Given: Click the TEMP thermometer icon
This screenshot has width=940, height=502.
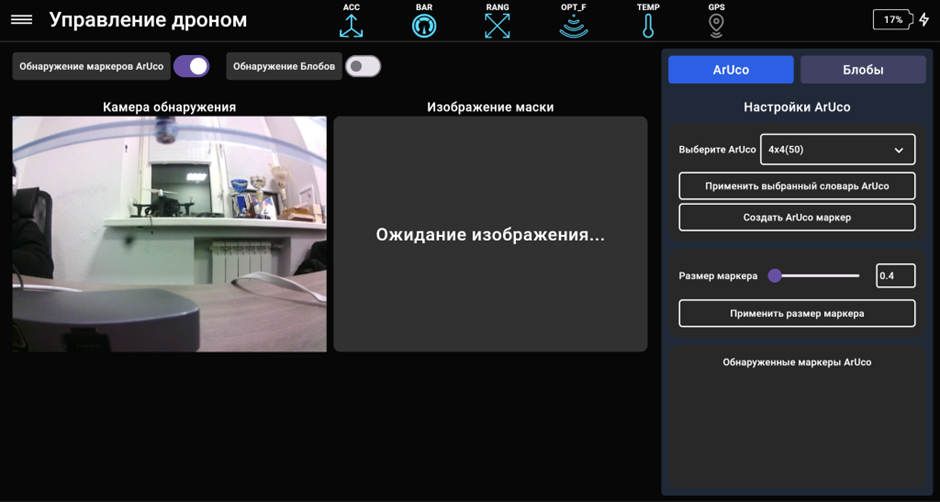Looking at the screenshot, I should (x=648, y=26).
